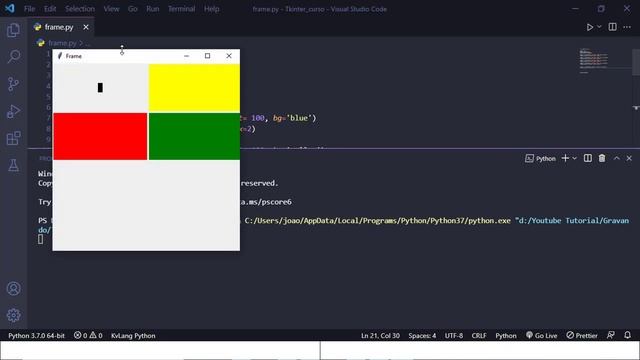Open the new terminal launch profile dropdown
Screen dimensions: 640x360
click(574, 158)
